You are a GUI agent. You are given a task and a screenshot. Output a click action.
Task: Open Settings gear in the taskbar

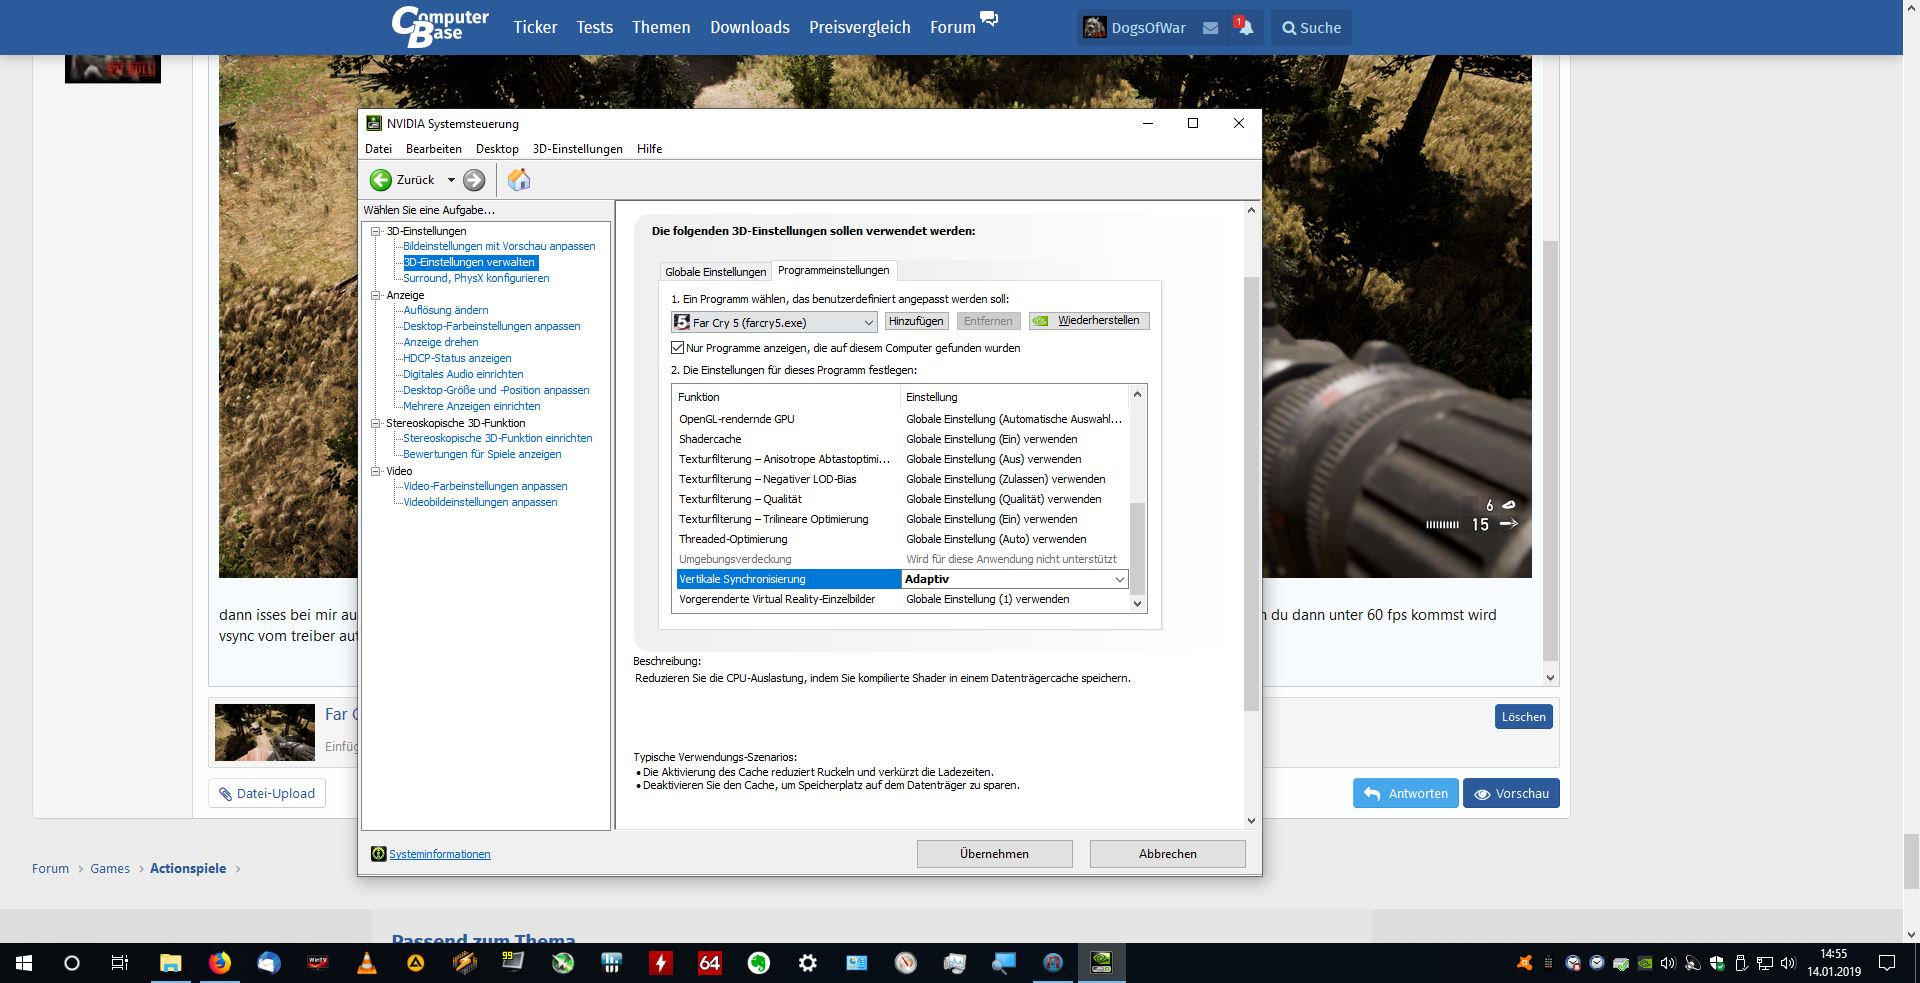tap(808, 963)
